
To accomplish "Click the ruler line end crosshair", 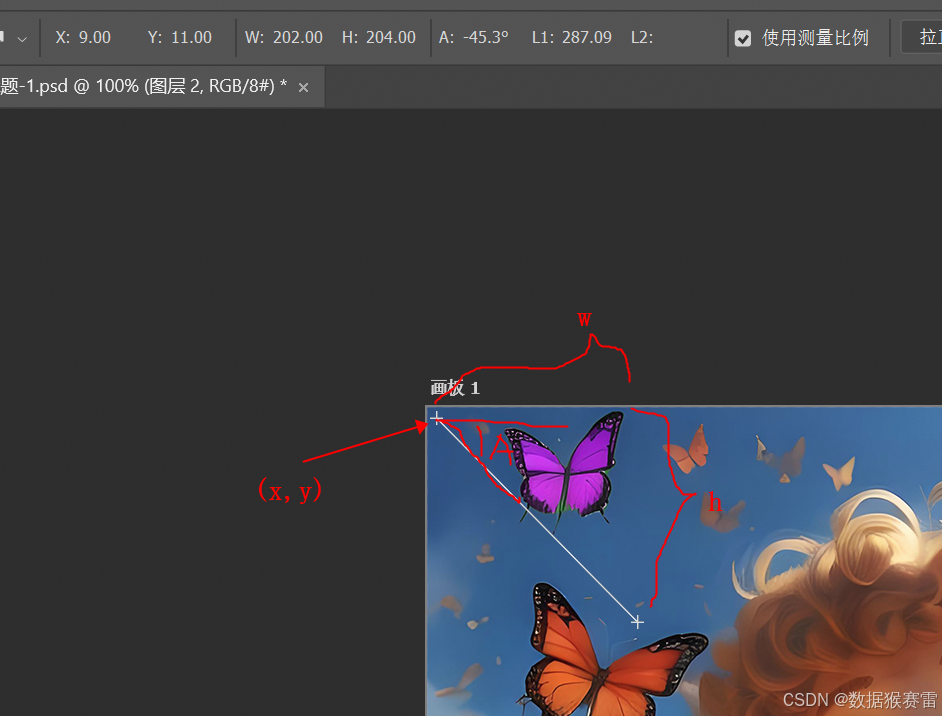I will [x=637, y=622].
